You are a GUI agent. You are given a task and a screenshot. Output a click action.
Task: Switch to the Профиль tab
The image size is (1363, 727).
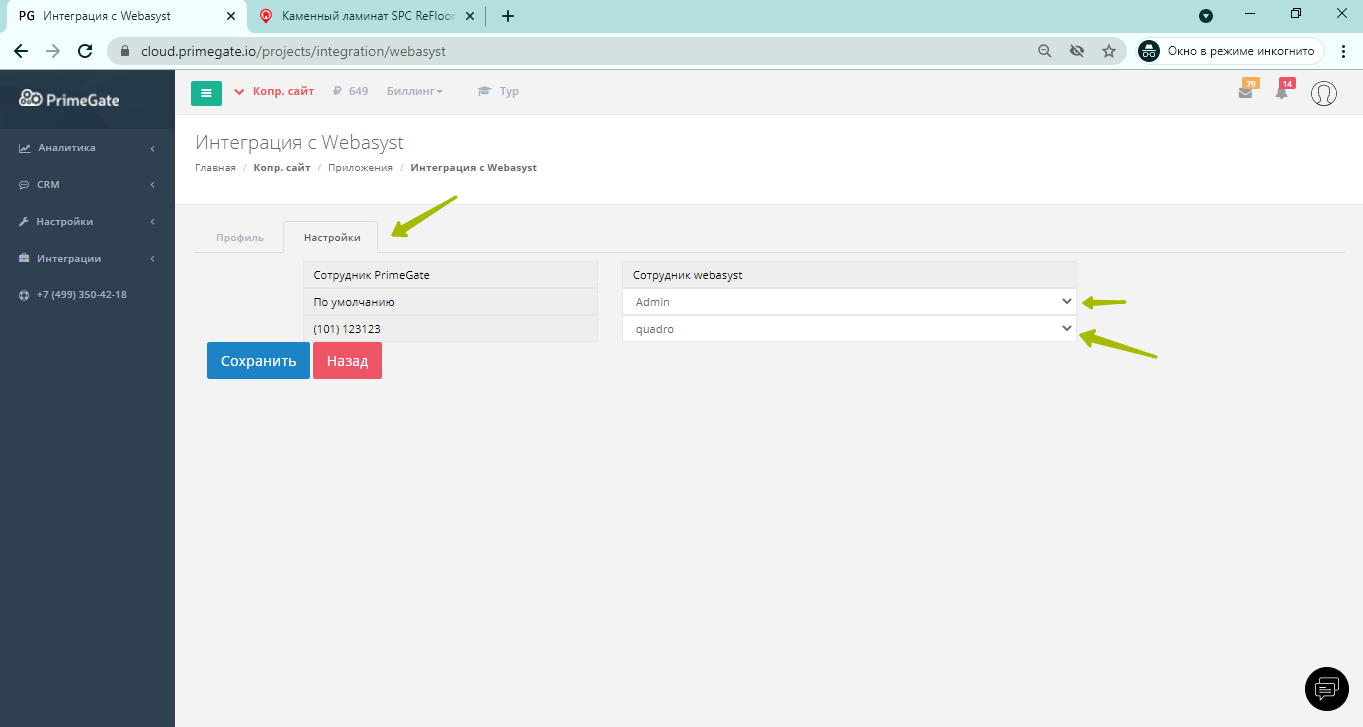(x=240, y=238)
